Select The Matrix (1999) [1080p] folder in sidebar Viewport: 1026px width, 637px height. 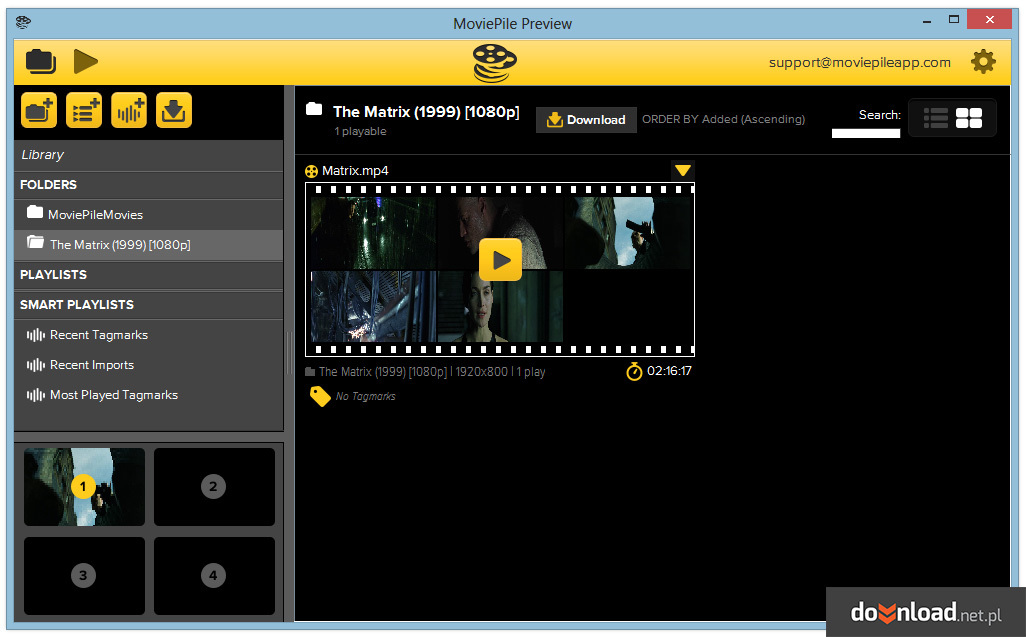pyautogui.click(x=149, y=245)
